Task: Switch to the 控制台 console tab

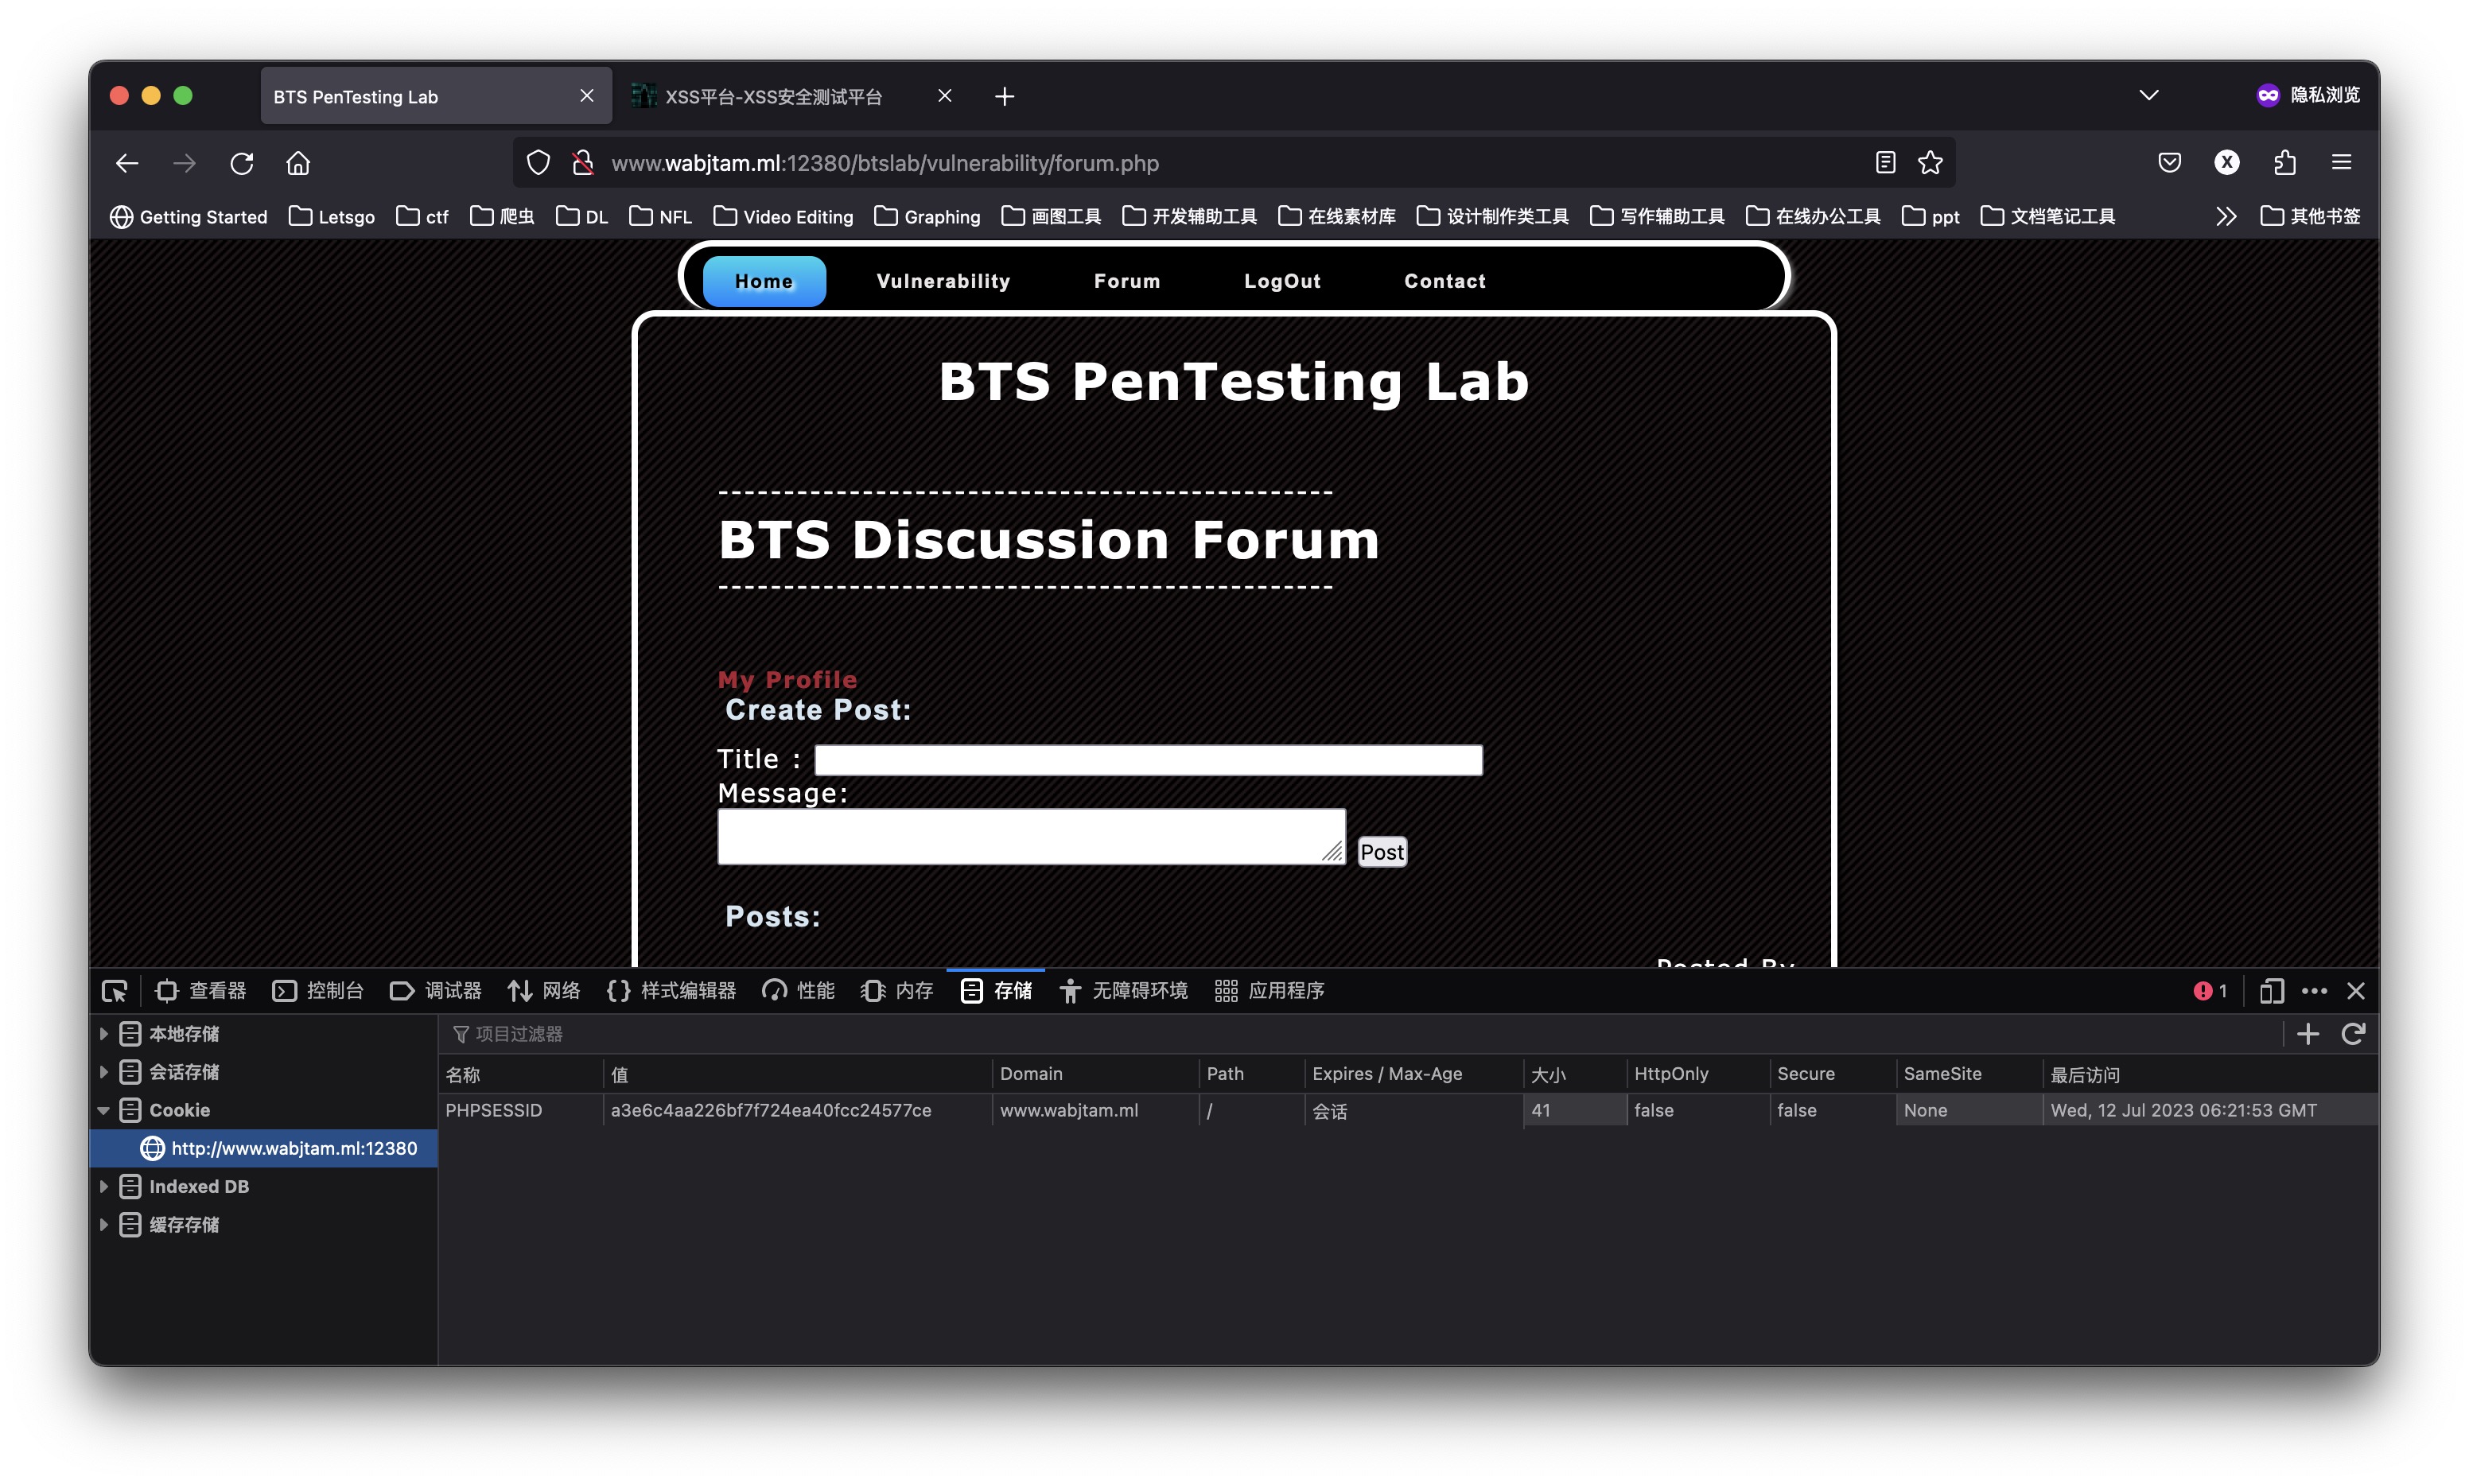Action: (318, 990)
